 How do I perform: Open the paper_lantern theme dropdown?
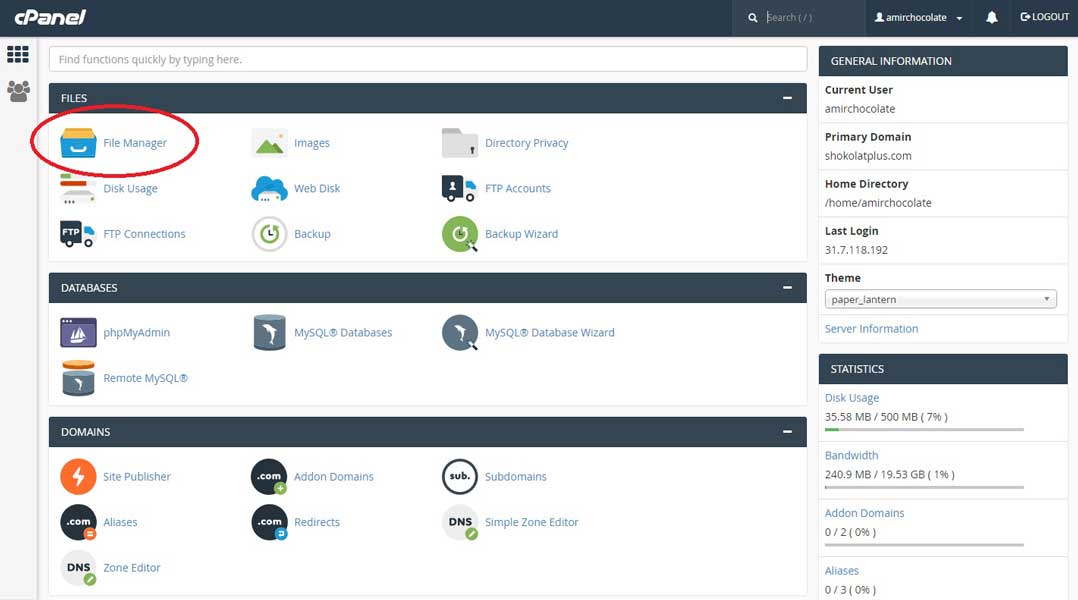tap(940, 299)
